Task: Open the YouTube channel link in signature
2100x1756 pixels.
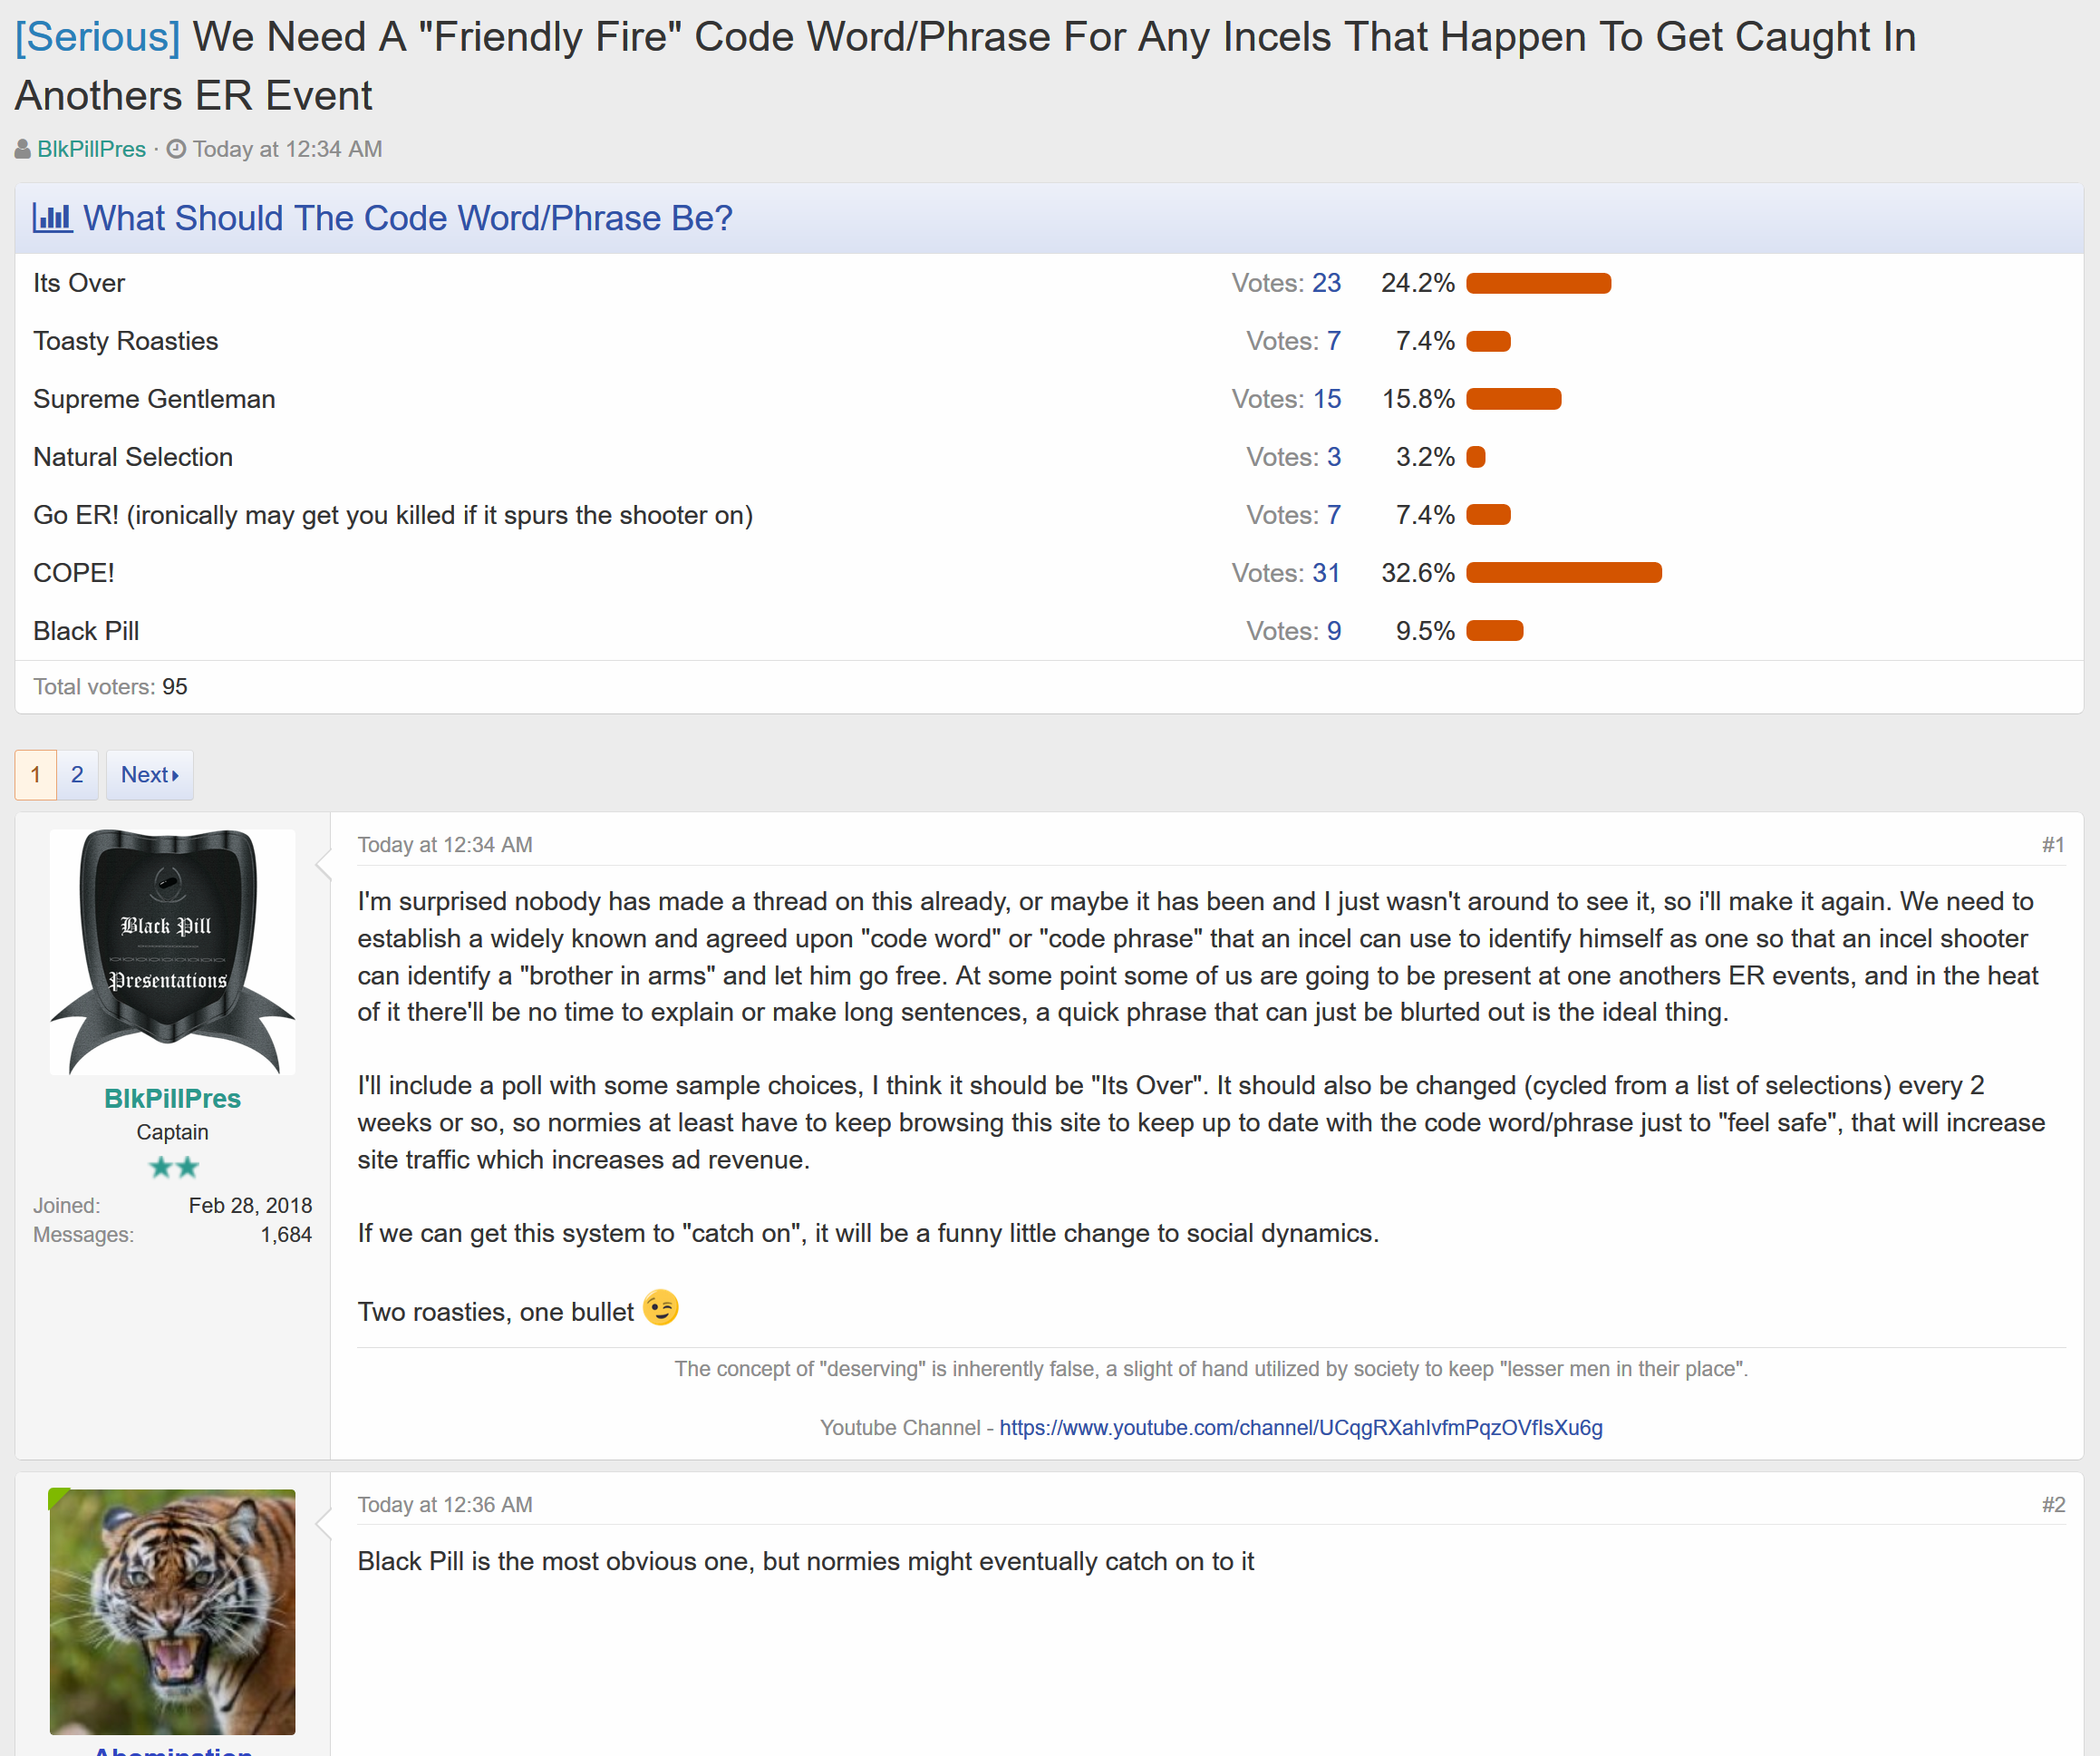Action: tap(1300, 1427)
